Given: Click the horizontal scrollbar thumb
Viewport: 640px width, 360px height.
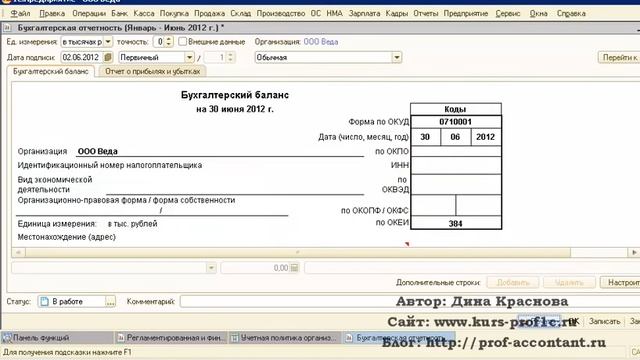Looking at the screenshot, I should pyautogui.click(x=298, y=252).
